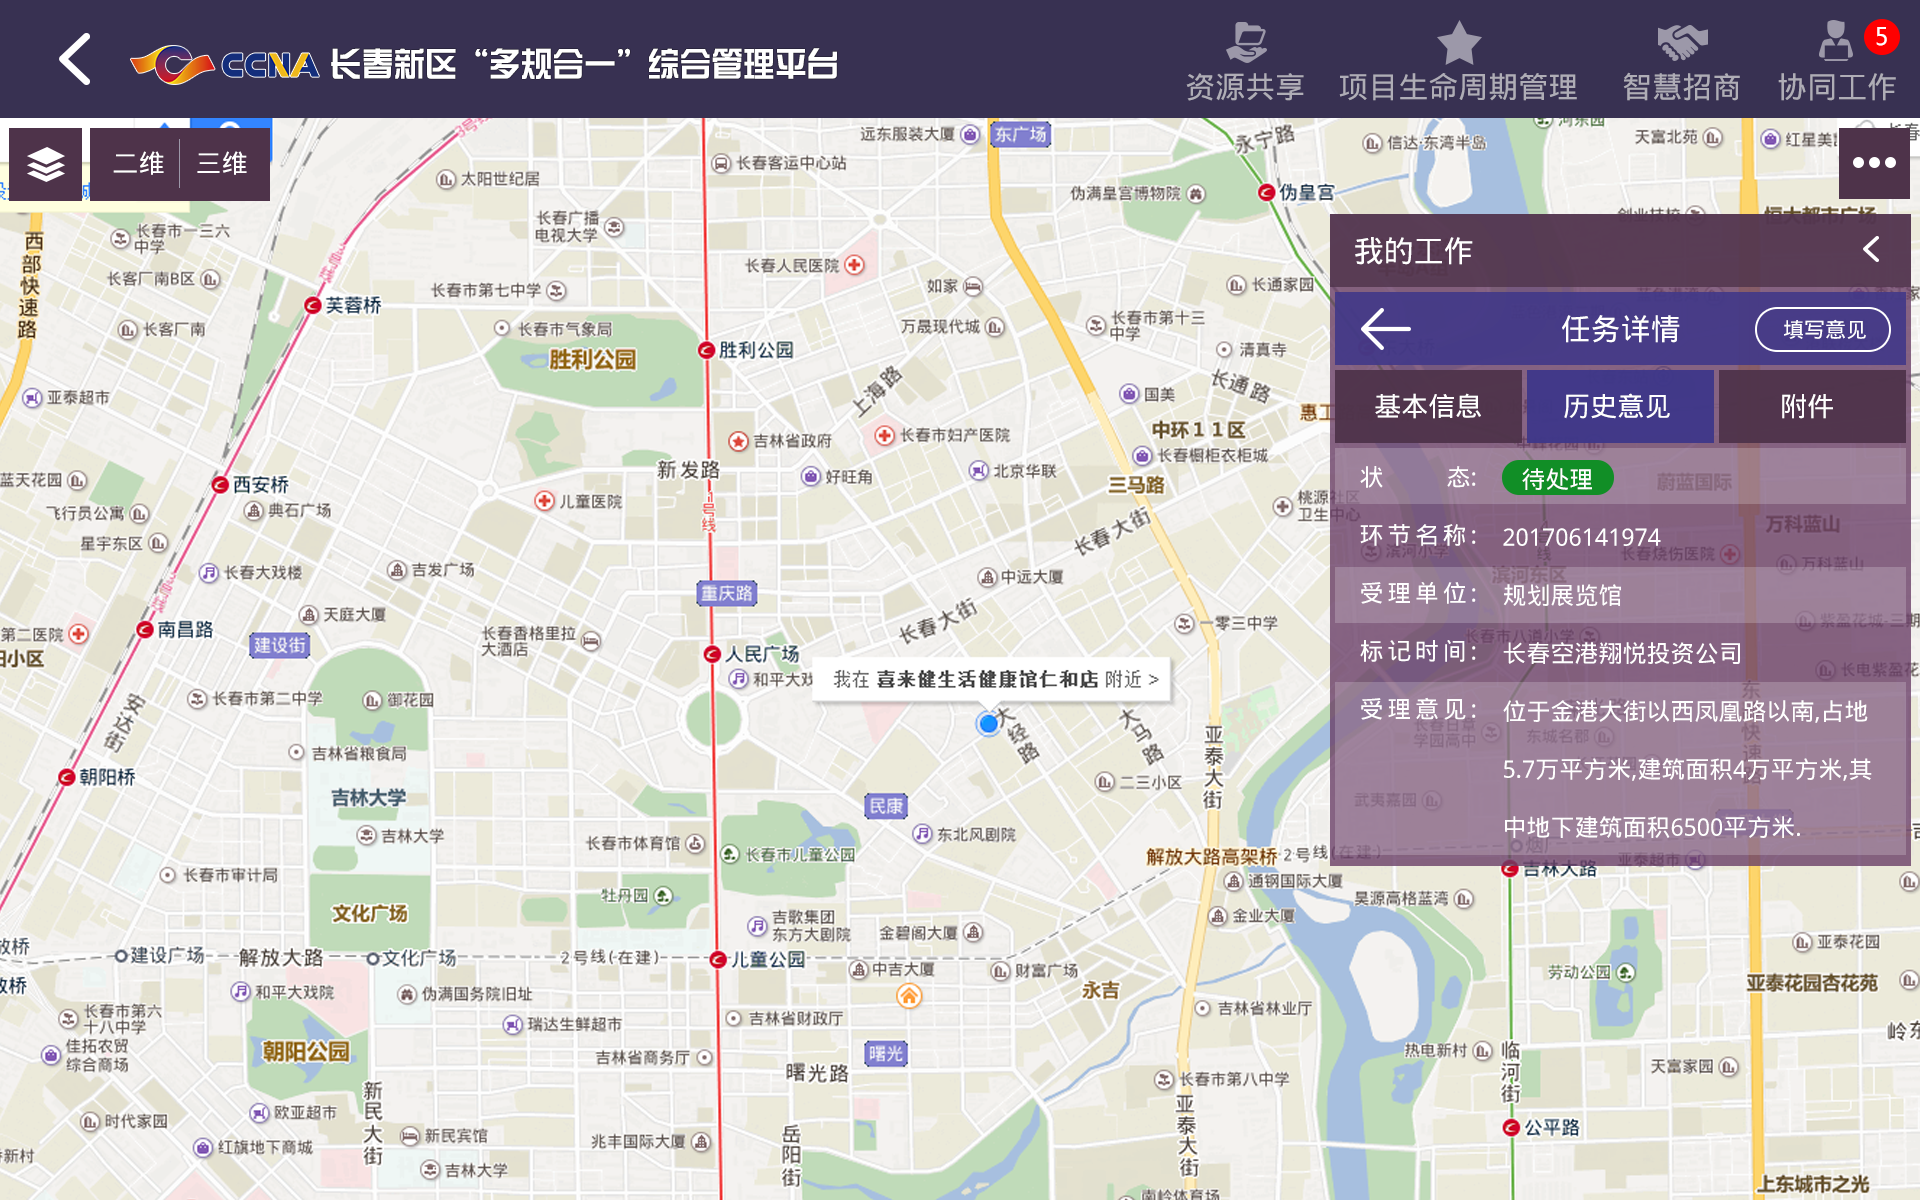
Task: Click 吉林大路 station marker
Action: (1511, 869)
